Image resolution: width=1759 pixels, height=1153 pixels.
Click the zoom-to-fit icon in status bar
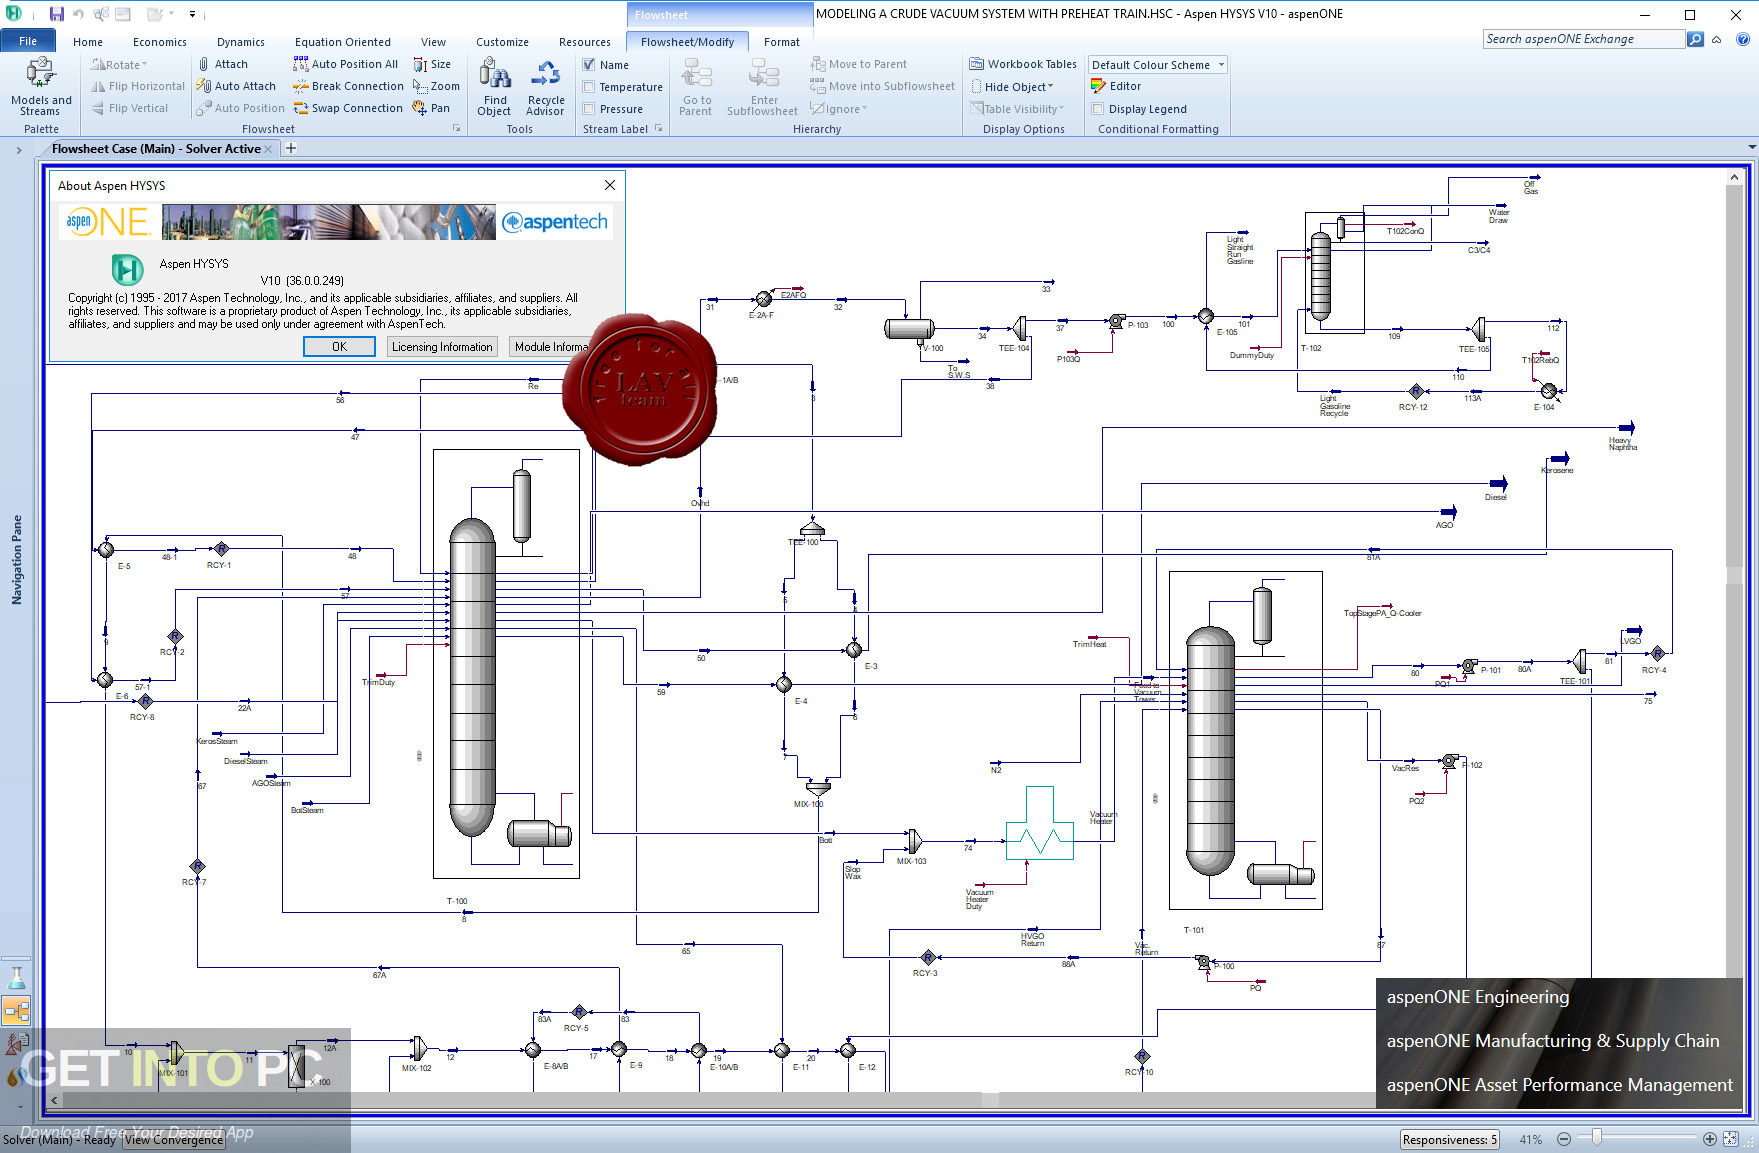click(x=1731, y=1139)
